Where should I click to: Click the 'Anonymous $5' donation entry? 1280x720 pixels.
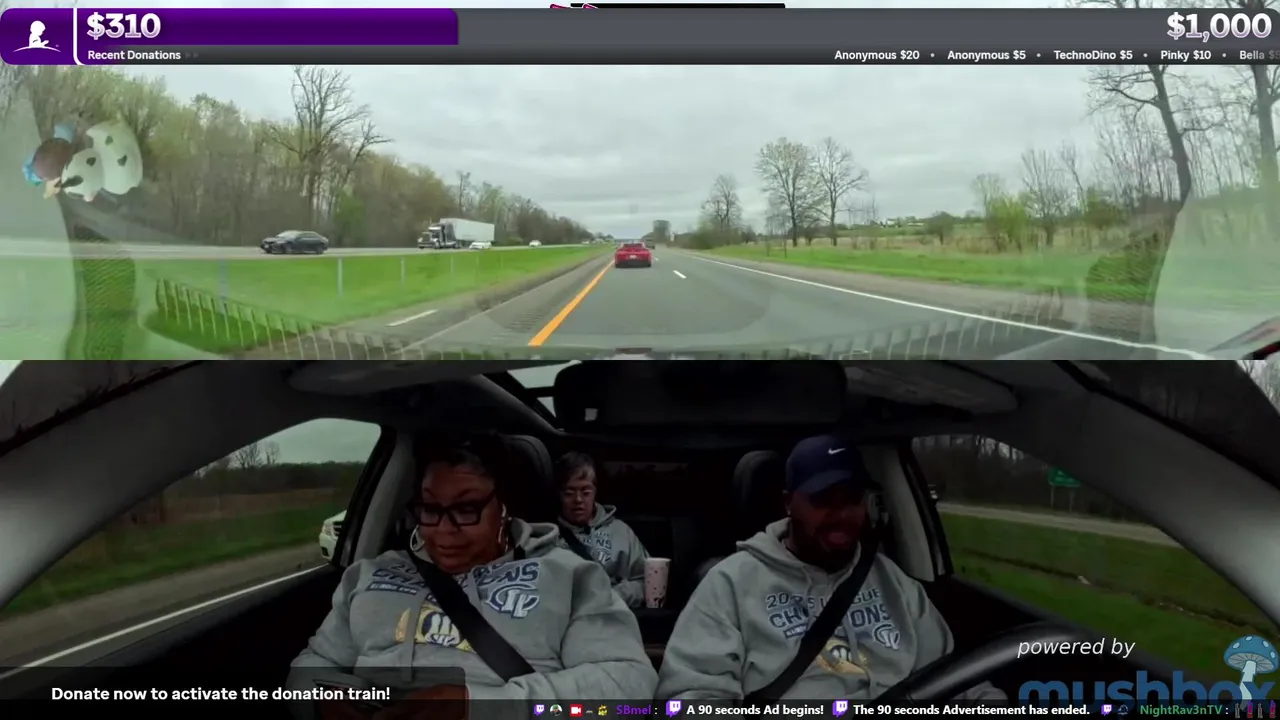986,55
